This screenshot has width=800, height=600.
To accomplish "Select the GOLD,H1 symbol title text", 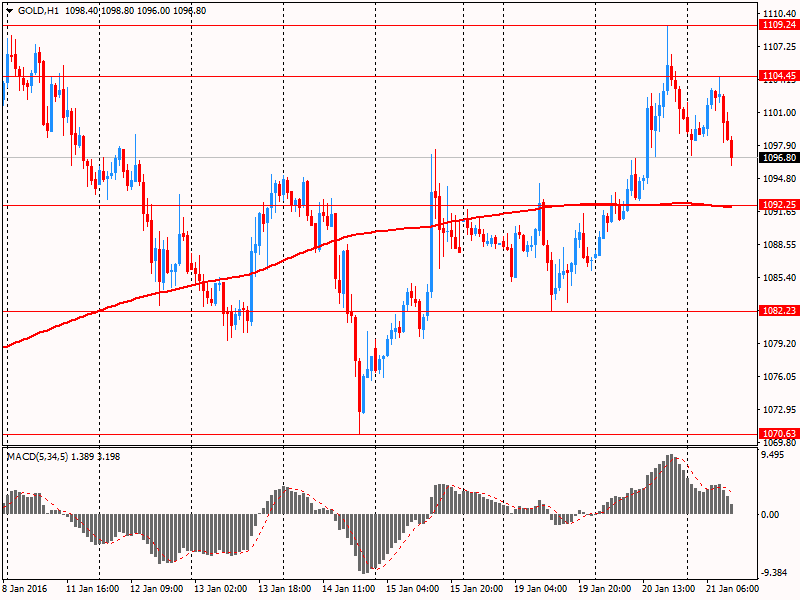I will [38, 11].
